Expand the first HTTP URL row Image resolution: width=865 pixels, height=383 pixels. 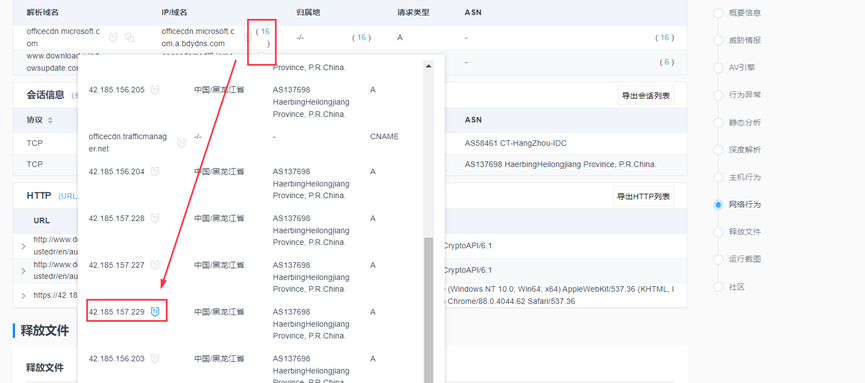pos(23,246)
